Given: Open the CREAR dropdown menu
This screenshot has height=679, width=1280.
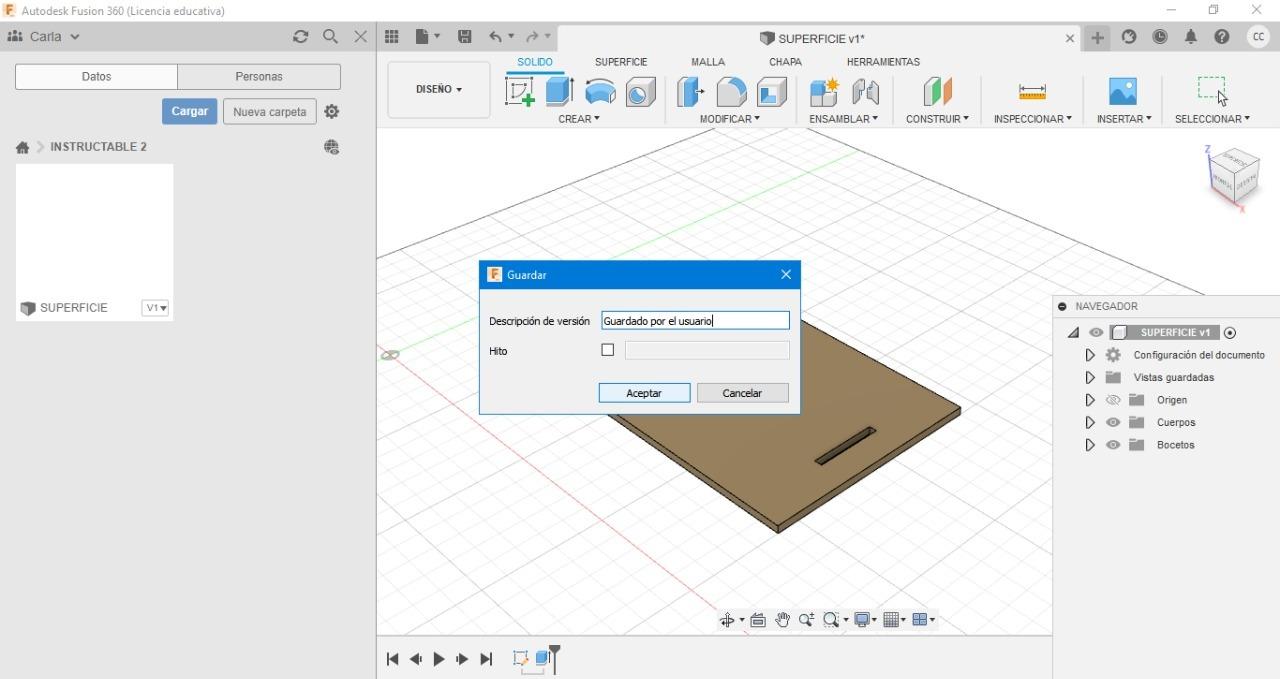Looking at the screenshot, I should click(x=579, y=119).
